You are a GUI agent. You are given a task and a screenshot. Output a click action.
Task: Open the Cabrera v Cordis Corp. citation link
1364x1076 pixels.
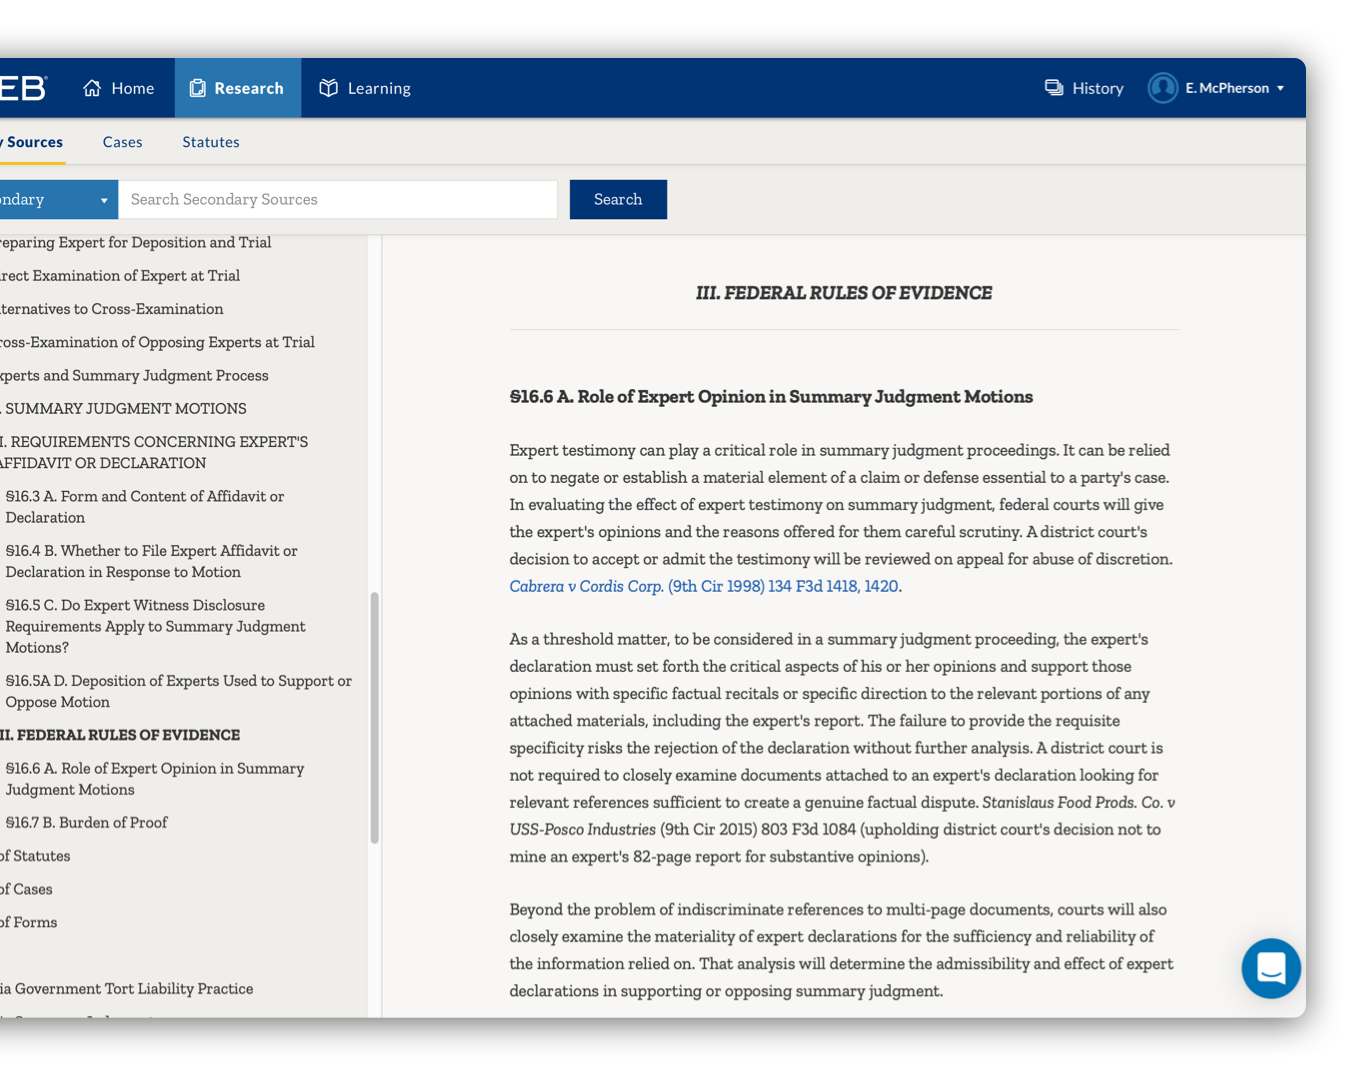[x=704, y=587]
